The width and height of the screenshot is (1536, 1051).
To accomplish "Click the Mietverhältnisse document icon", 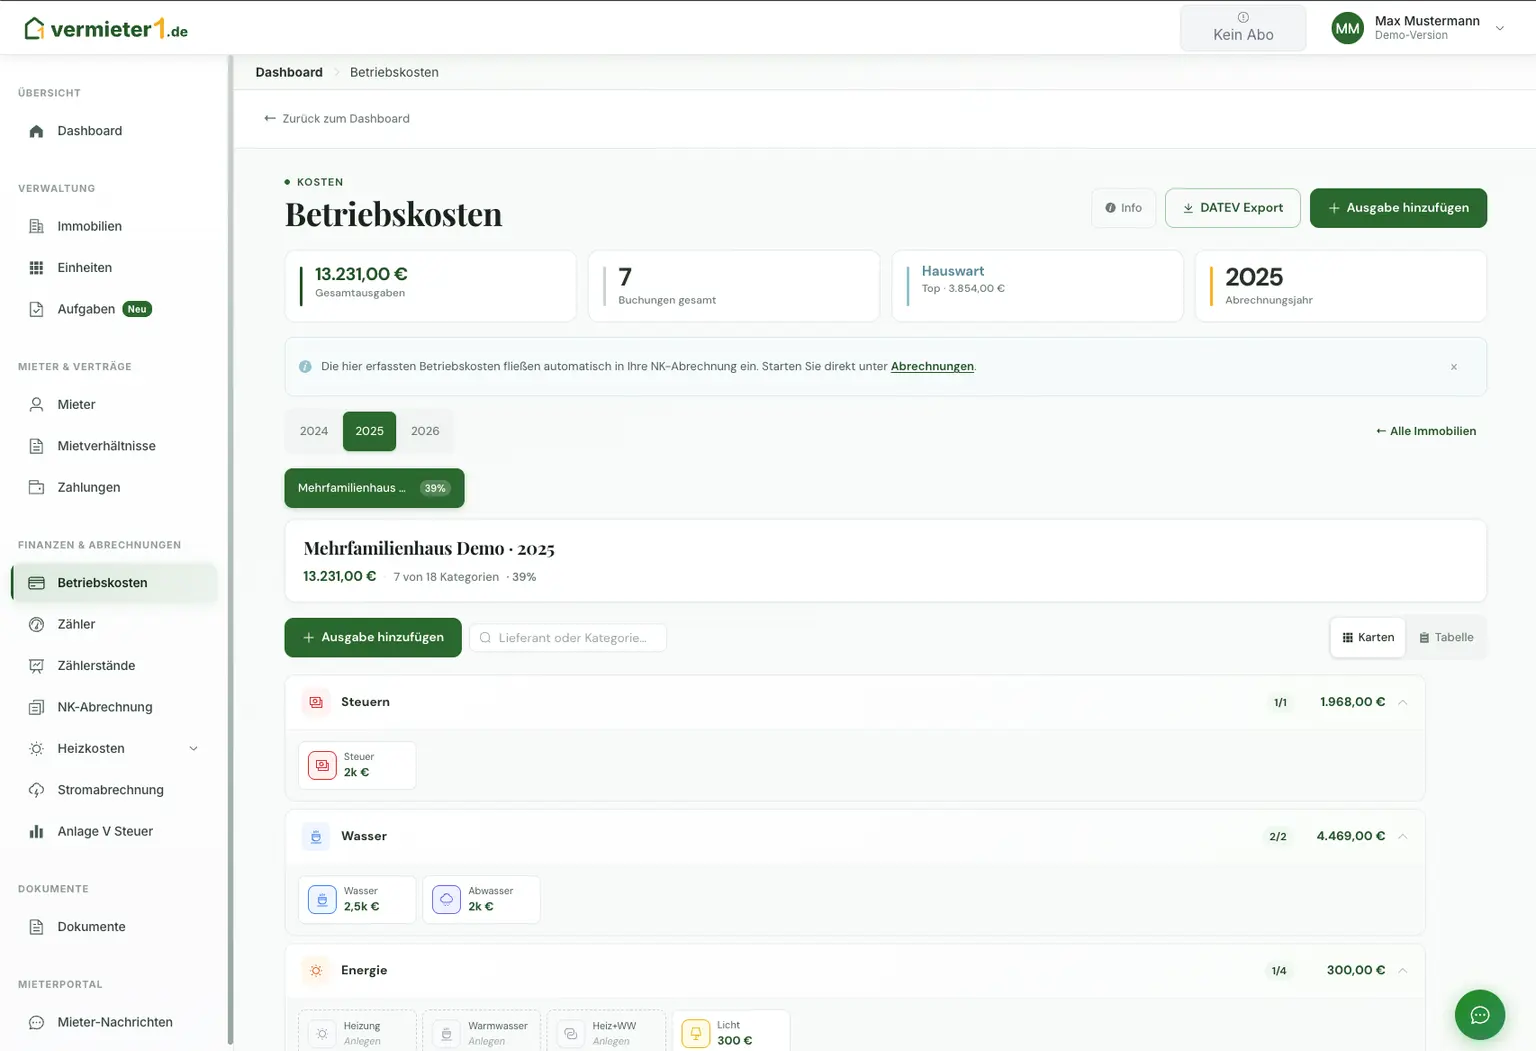I will click(x=37, y=446).
